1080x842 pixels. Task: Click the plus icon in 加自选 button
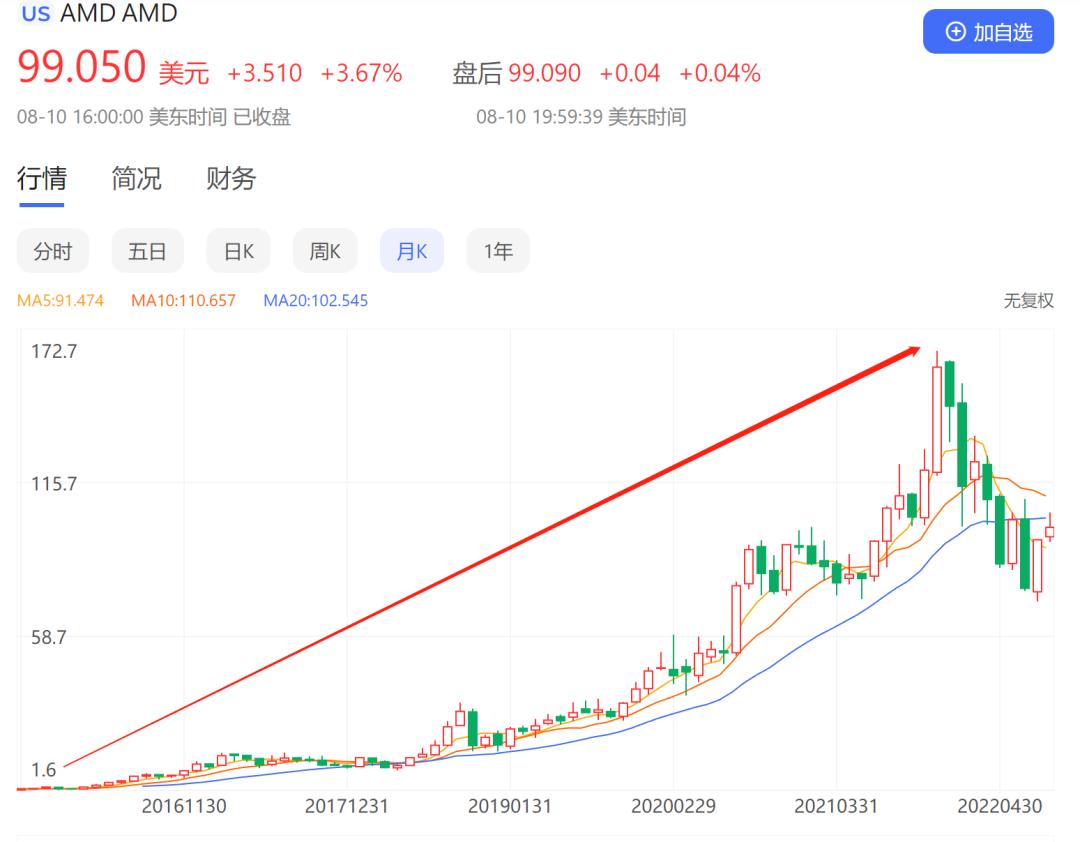[955, 32]
